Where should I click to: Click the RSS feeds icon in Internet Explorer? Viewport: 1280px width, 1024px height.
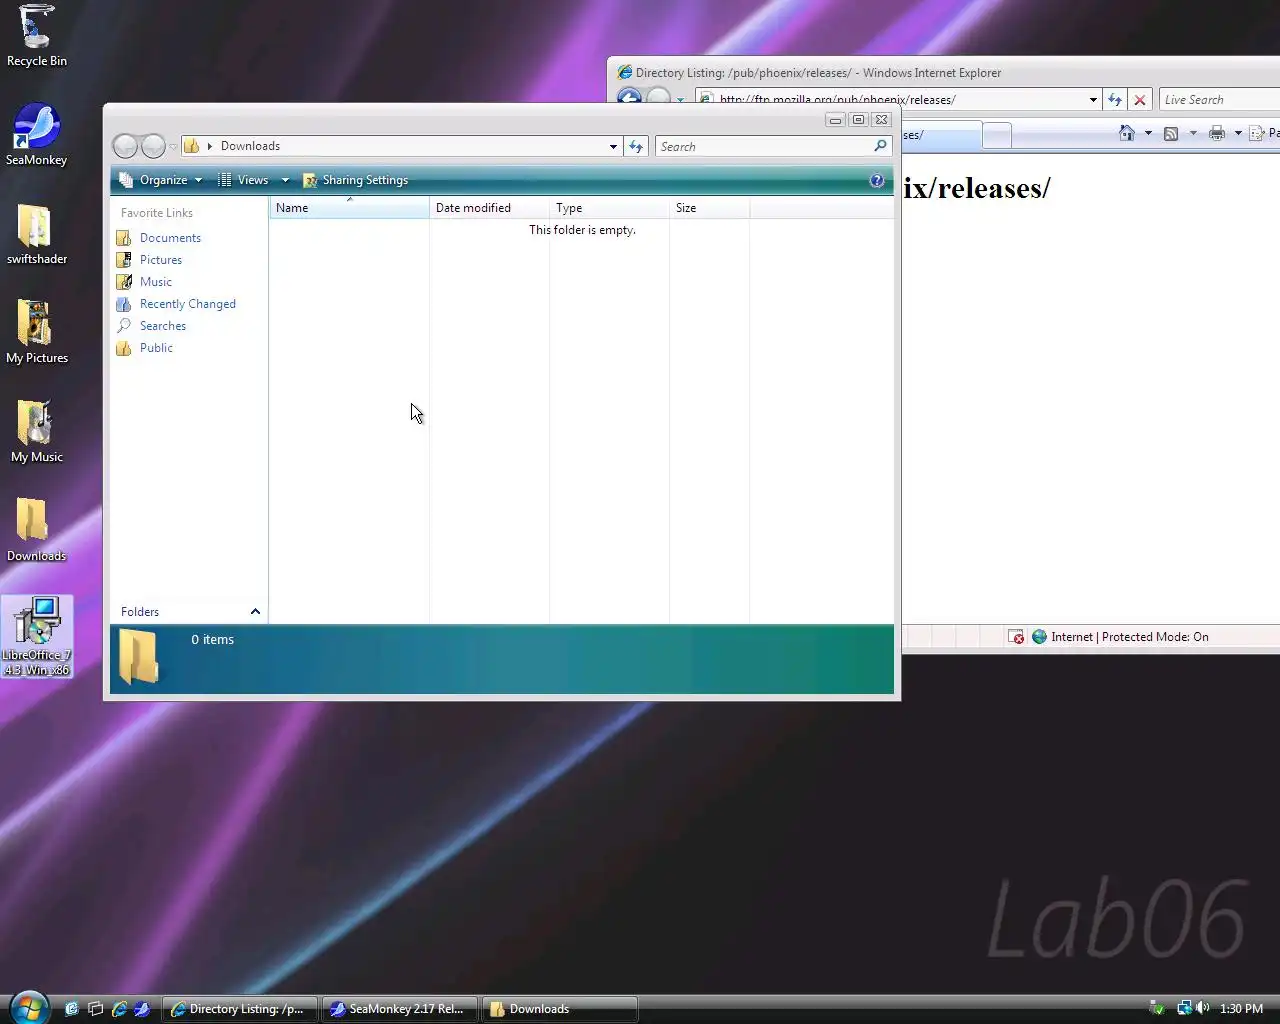pos(1171,133)
